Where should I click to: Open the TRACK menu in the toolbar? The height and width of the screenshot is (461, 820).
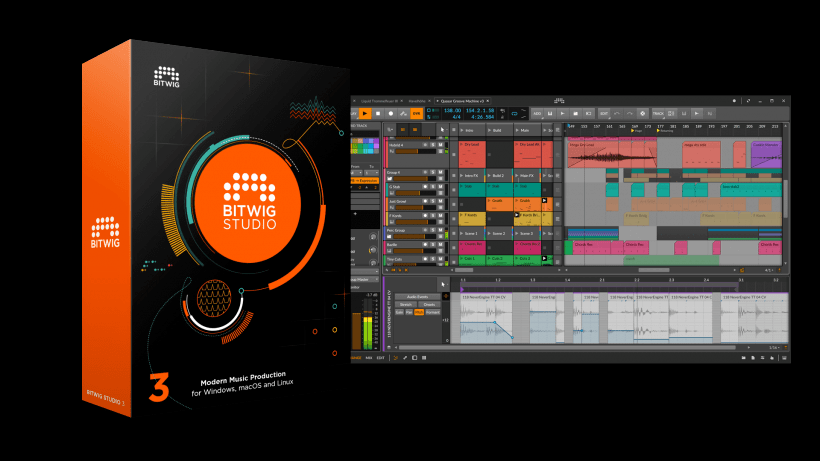[x=658, y=113]
